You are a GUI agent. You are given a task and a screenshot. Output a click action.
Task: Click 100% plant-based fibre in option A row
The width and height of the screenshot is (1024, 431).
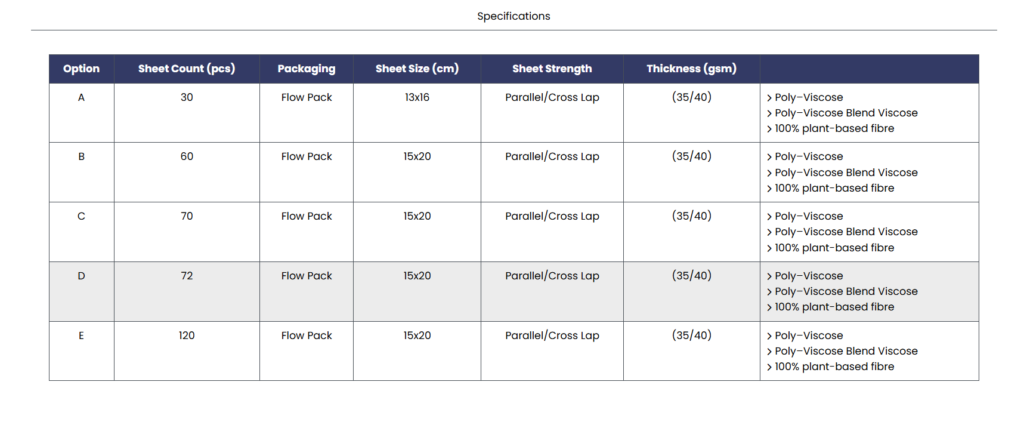(830, 129)
